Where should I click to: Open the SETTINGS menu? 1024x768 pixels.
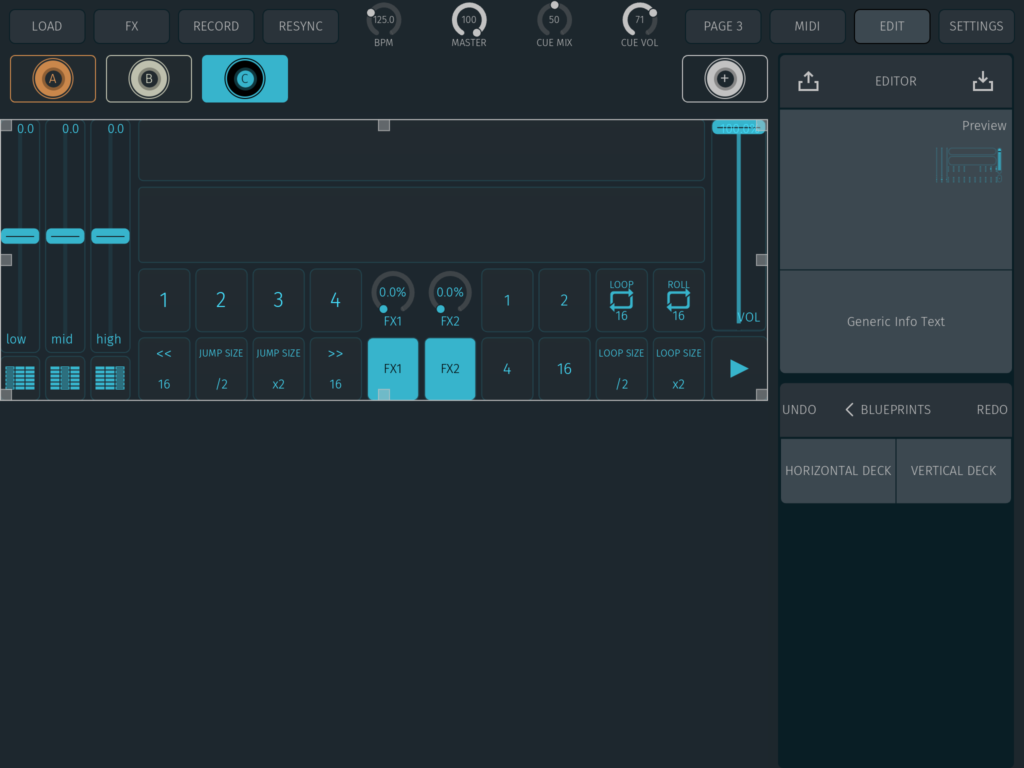click(x=976, y=26)
